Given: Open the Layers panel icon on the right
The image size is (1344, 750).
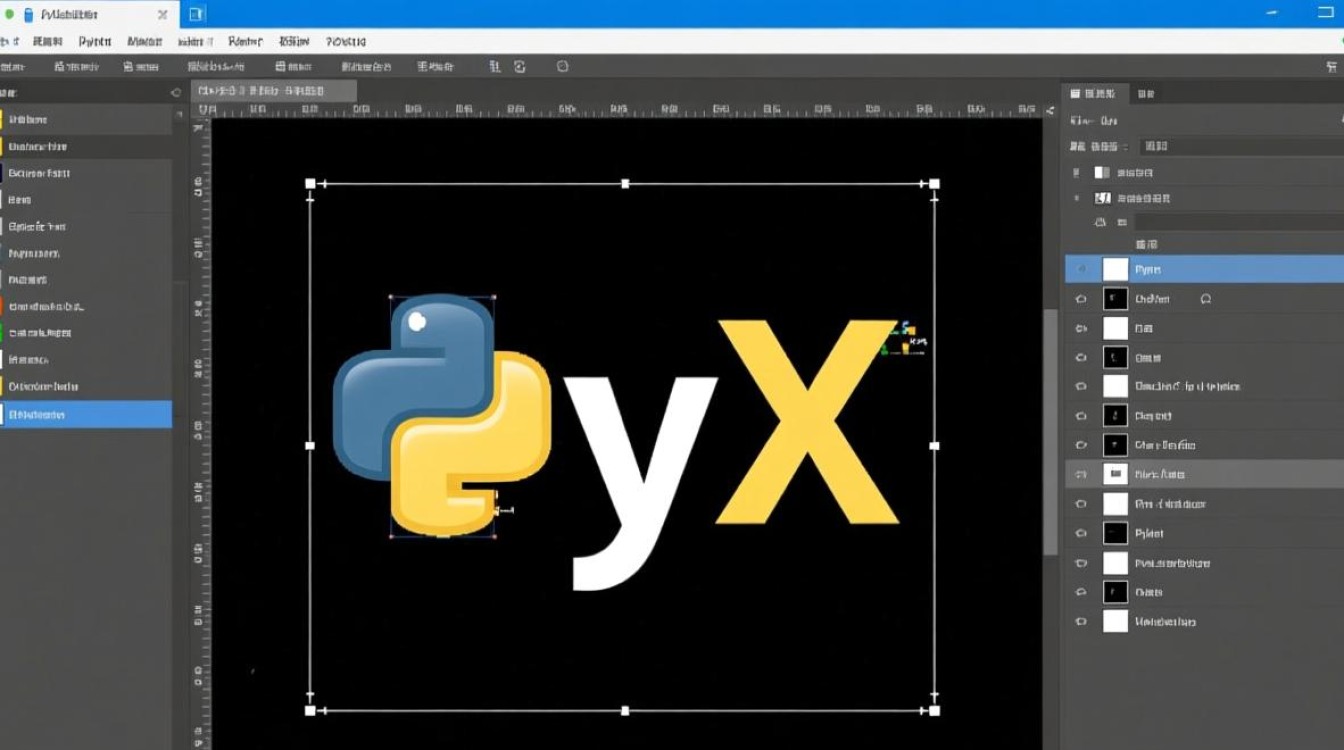Looking at the screenshot, I should (x=1075, y=93).
